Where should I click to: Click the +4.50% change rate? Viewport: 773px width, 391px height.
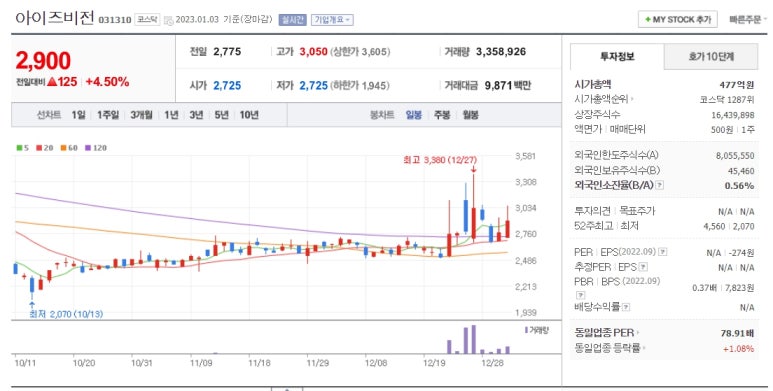107,82
